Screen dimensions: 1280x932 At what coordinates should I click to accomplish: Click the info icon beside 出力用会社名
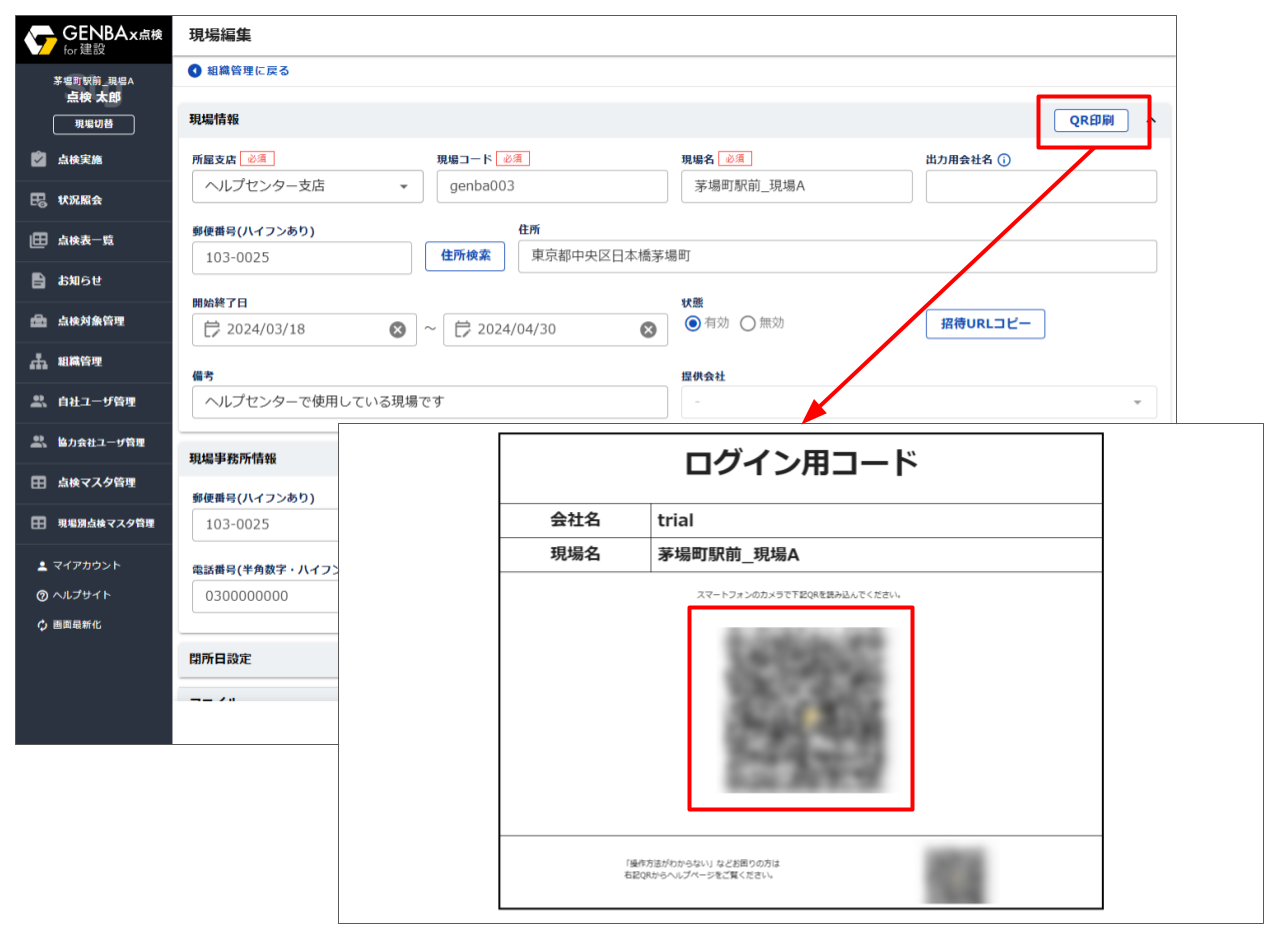(x=1004, y=160)
